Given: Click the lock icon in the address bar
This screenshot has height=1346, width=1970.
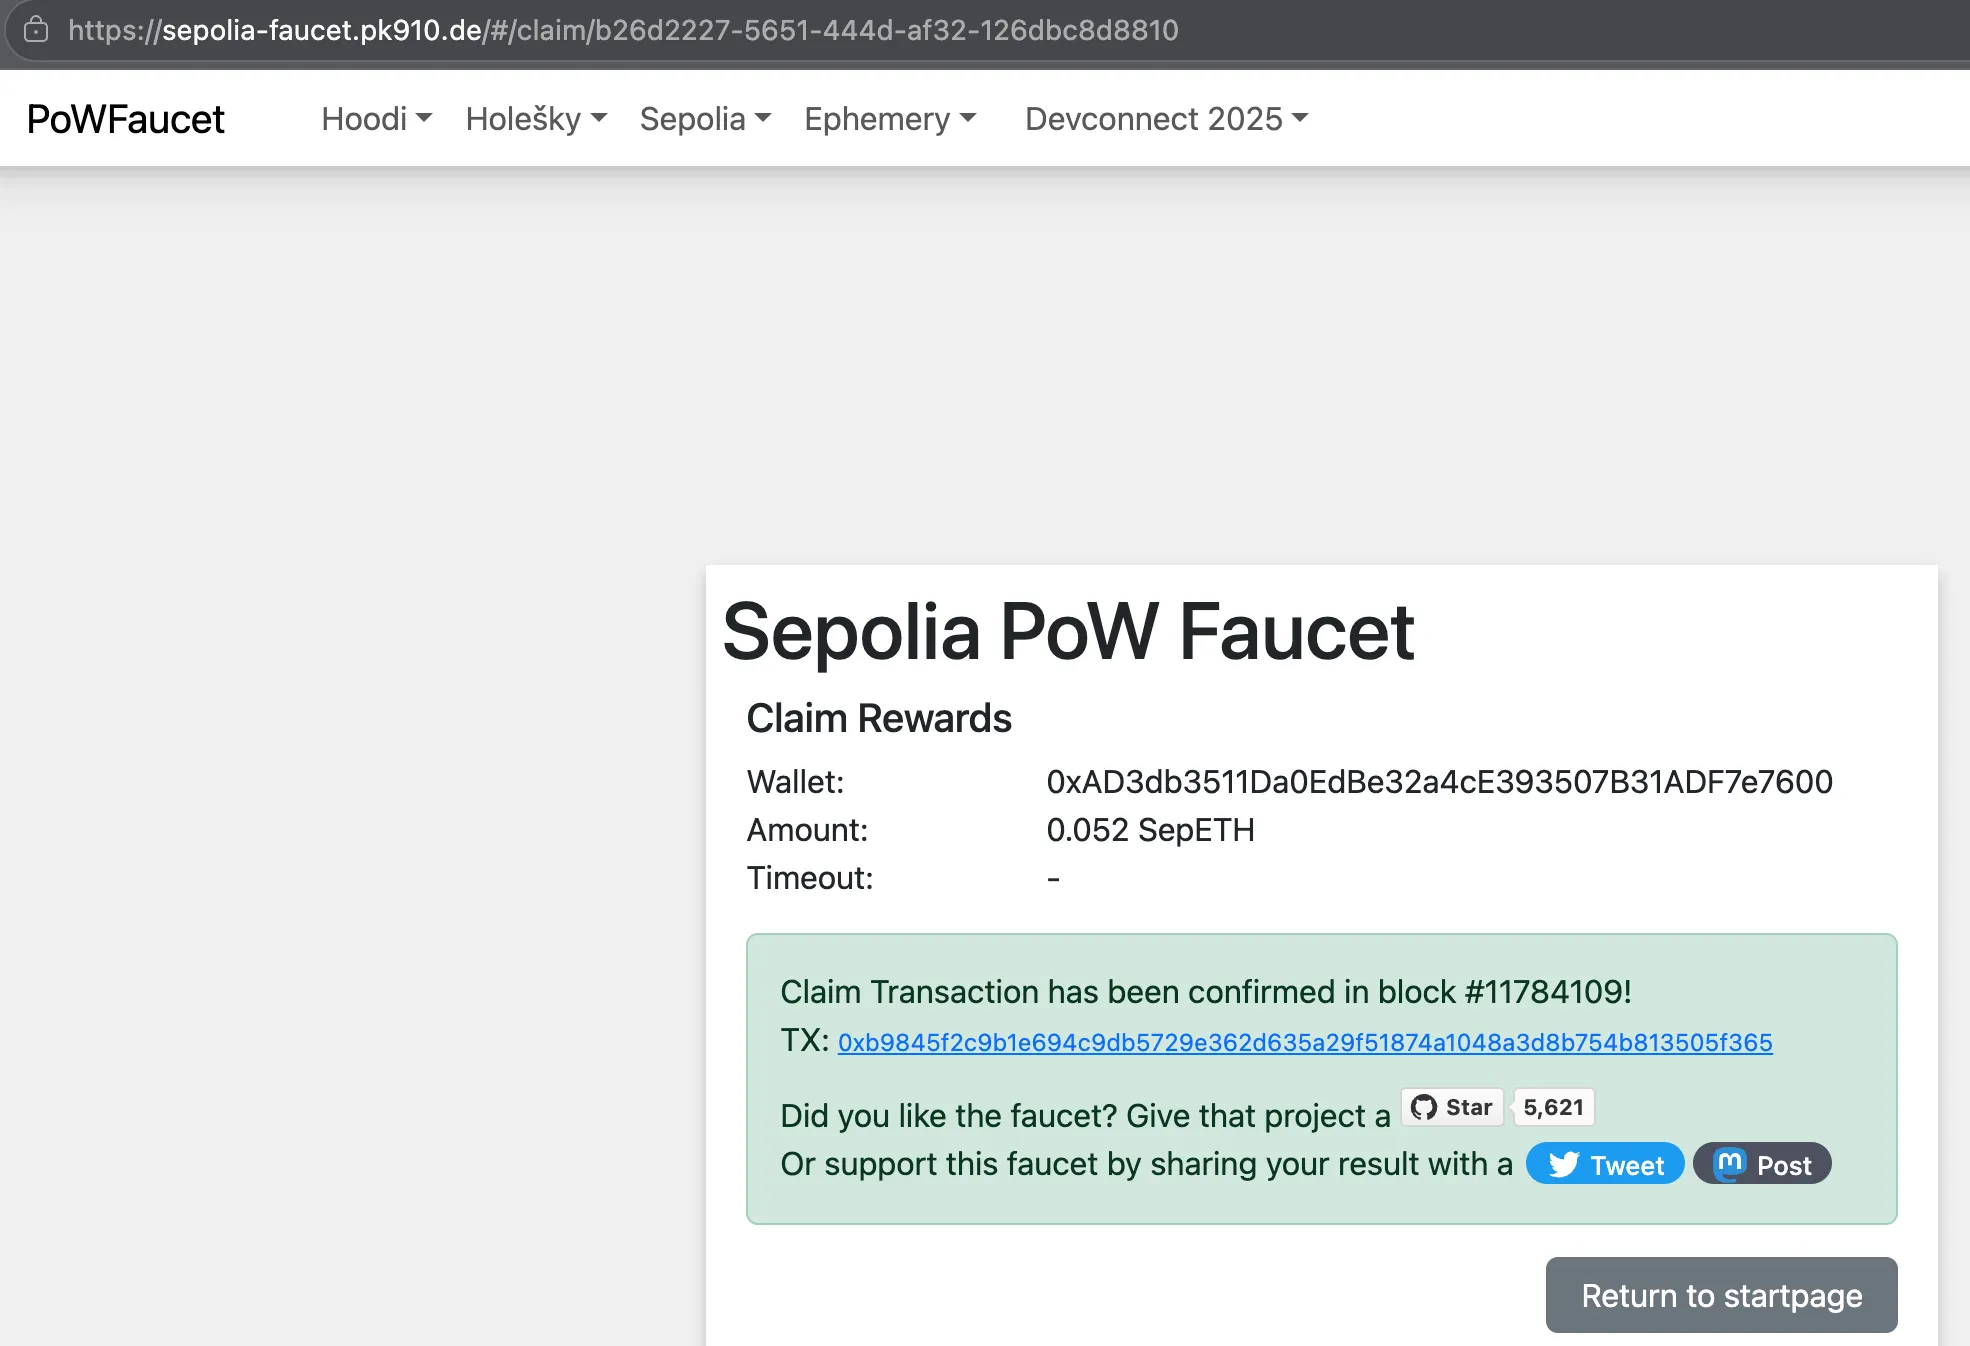Looking at the screenshot, I should tap(36, 30).
